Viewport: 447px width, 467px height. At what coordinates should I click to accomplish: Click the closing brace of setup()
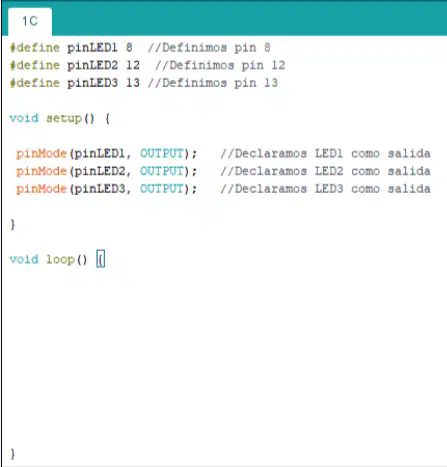(13, 224)
